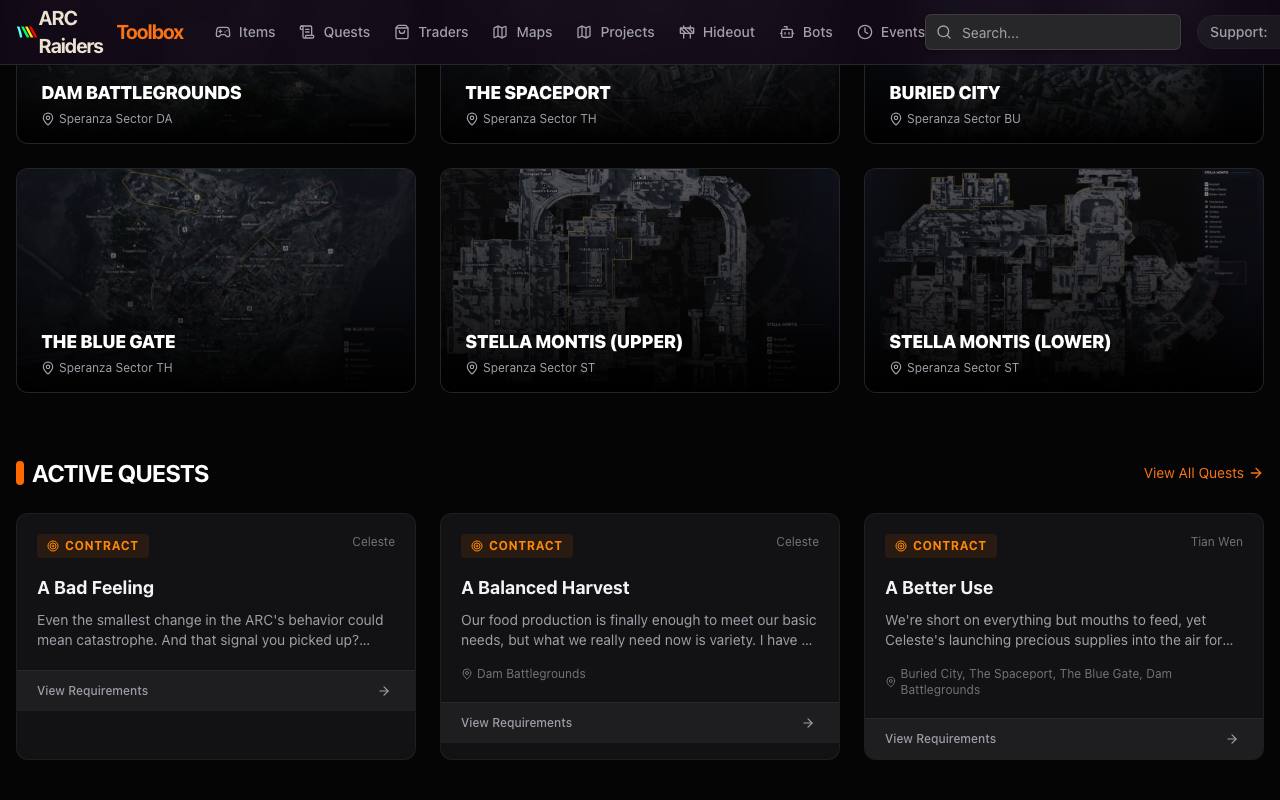
Task: Click the arrow next to View All Quests
Action: click(1256, 473)
